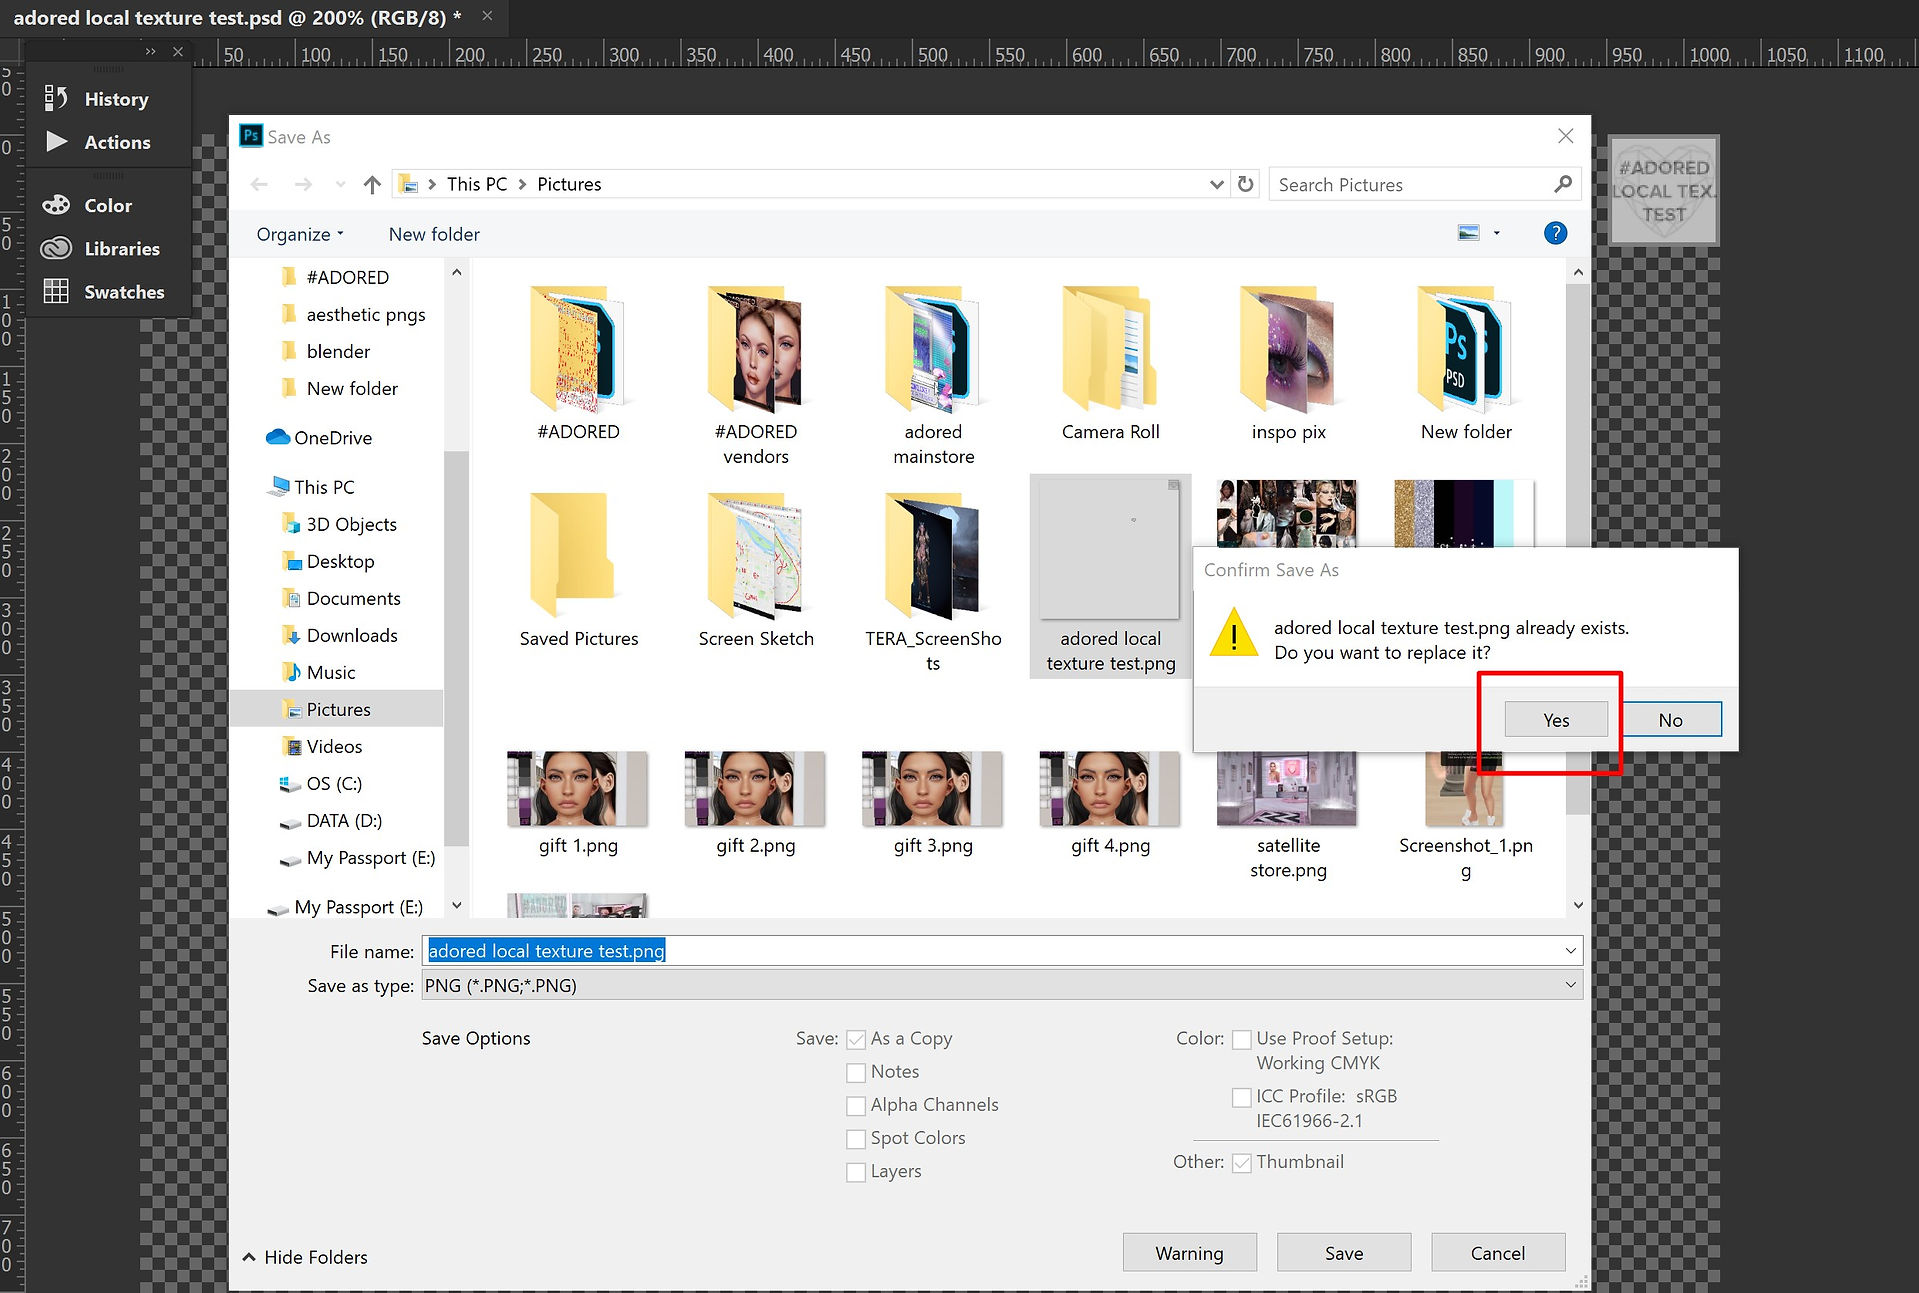This screenshot has width=1919, height=1293.
Task: Open the File name history dropdown
Action: coord(1570,951)
